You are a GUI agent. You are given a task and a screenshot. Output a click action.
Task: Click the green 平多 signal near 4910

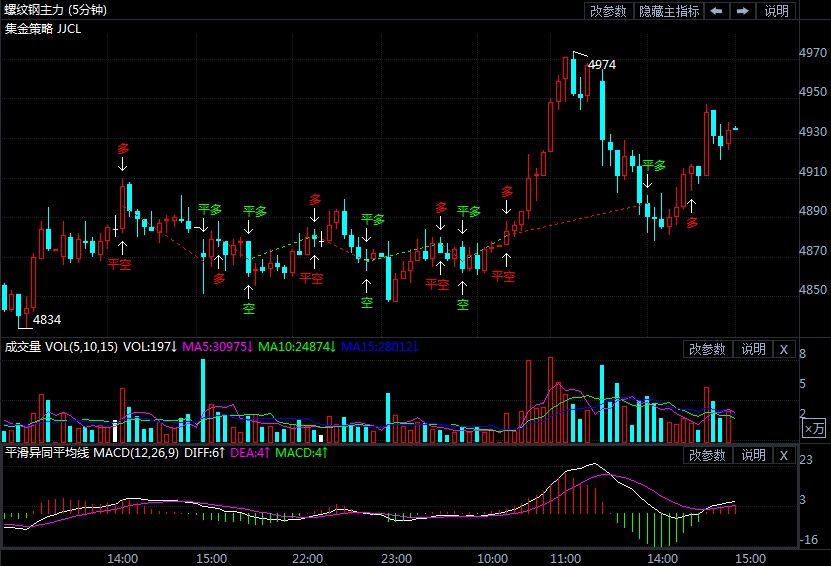coord(654,165)
